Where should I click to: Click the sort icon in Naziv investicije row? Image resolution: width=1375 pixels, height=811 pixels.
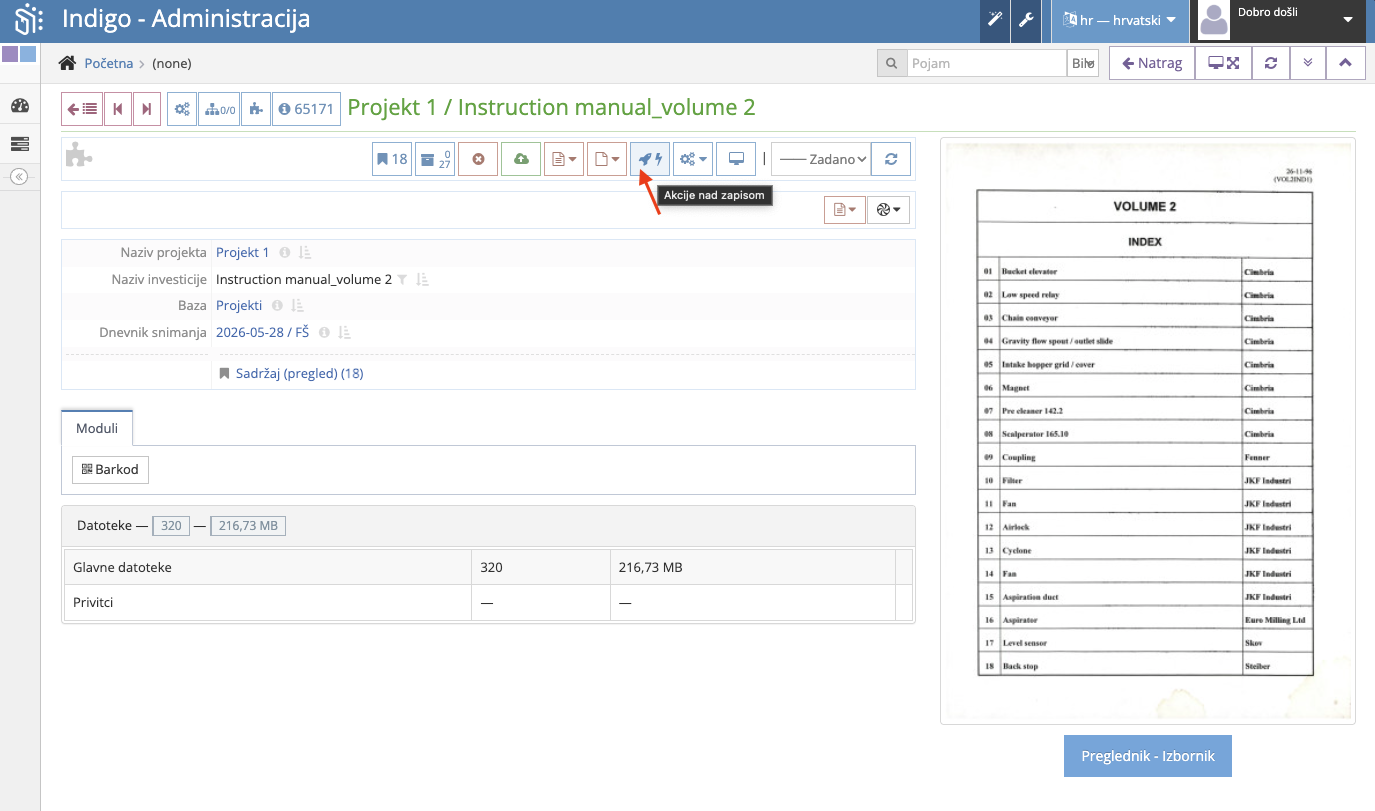coord(422,280)
